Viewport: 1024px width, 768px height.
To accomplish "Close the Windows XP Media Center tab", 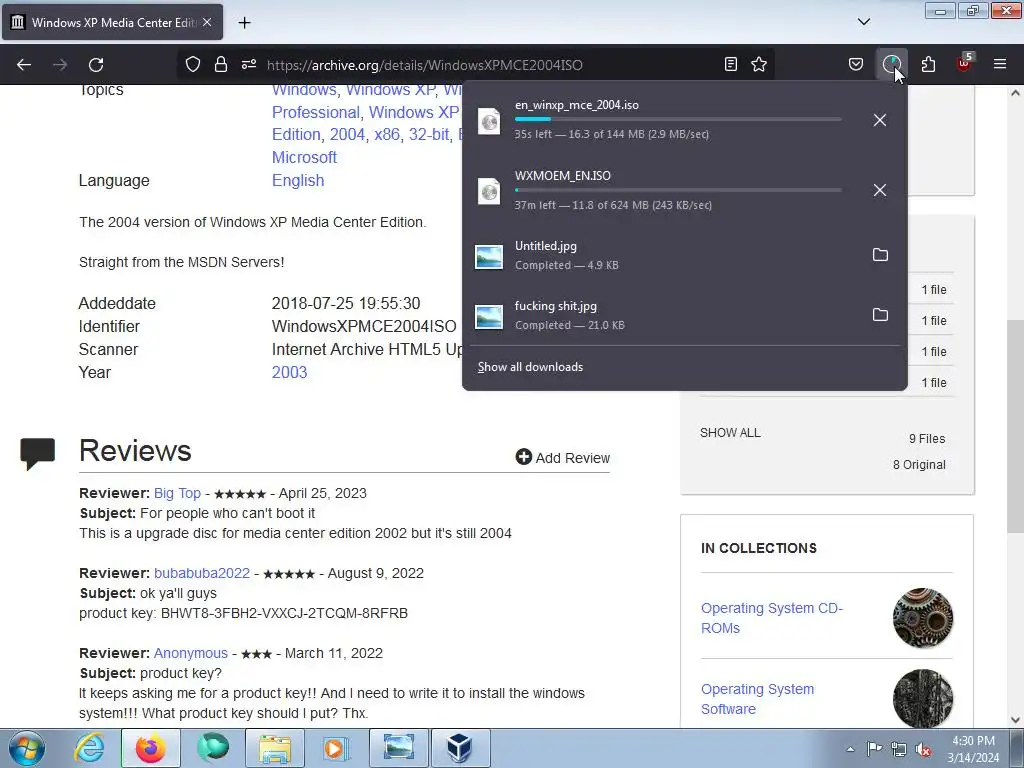I will point(207,22).
